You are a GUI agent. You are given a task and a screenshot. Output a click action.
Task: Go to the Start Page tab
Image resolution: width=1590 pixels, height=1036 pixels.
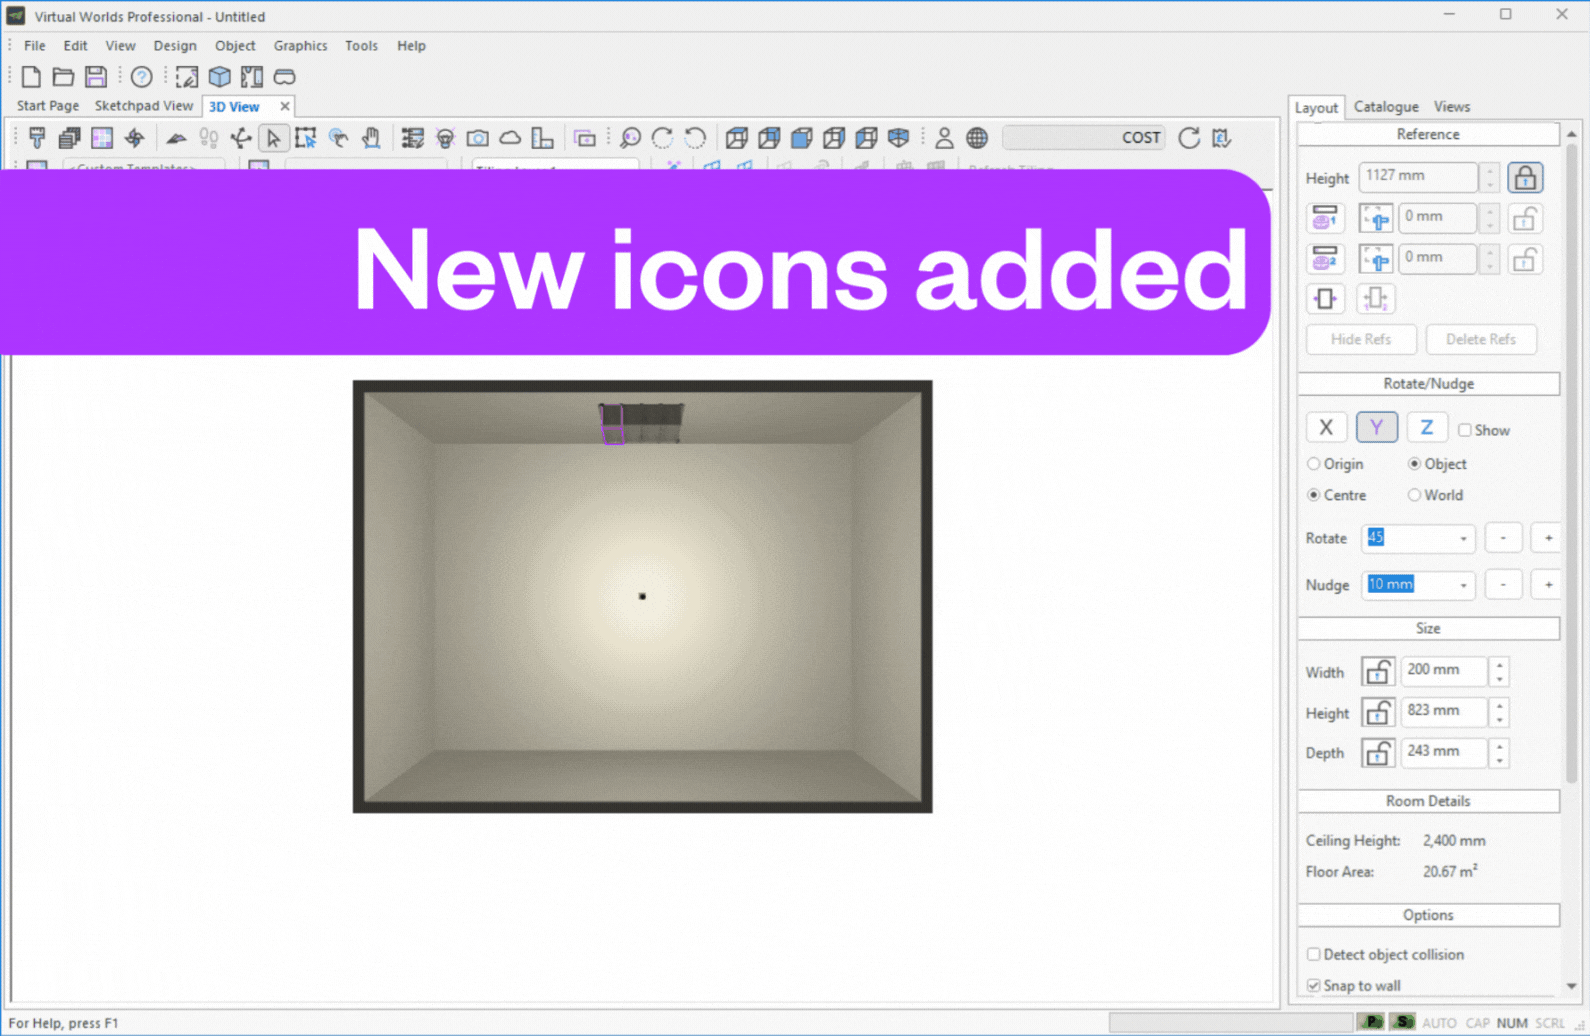tap(48, 106)
